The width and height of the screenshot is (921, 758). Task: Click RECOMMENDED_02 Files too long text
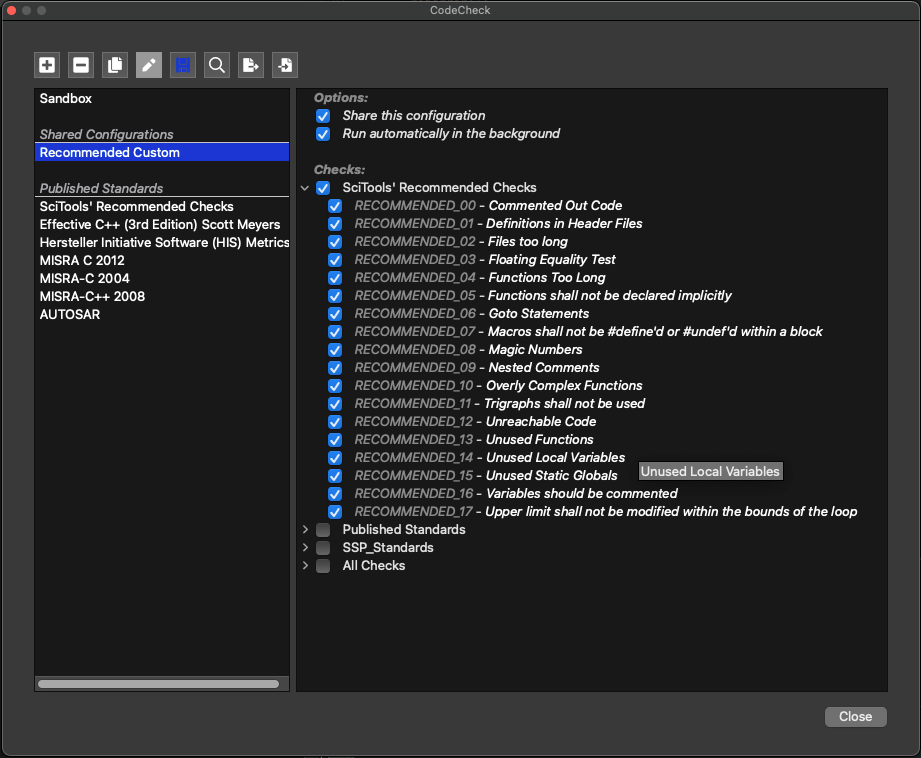tap(461, 242)
